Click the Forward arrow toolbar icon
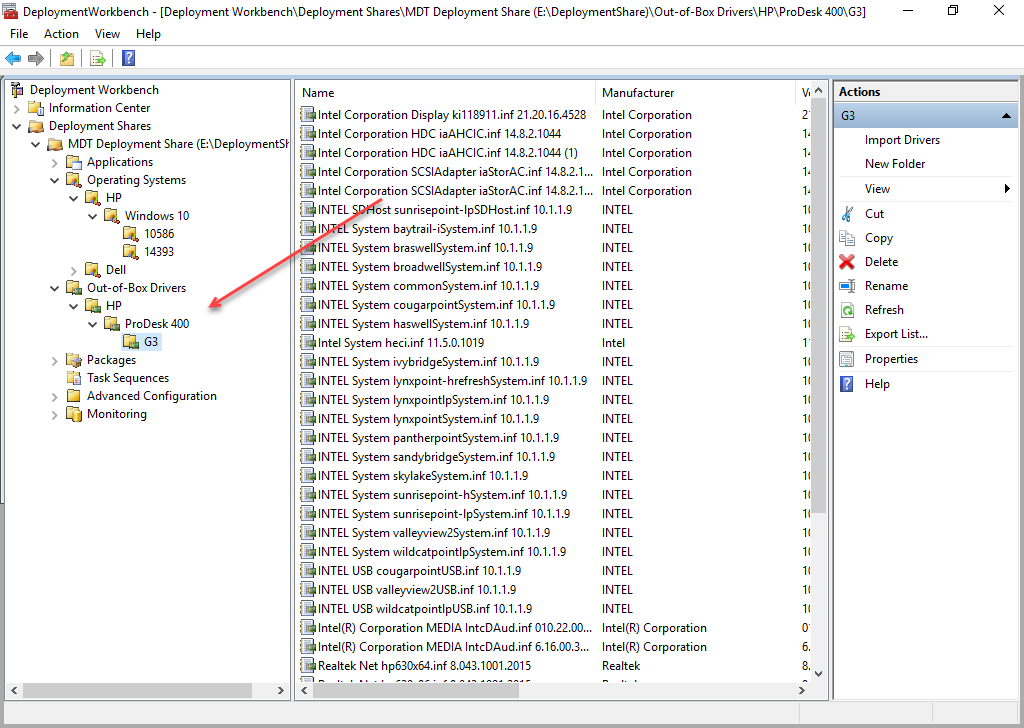Viewport: 1024px width, 728px height. coord(36,58)
